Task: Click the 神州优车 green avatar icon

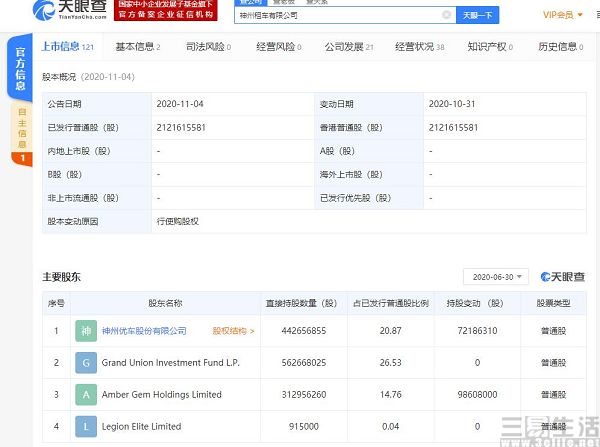Action: [85, 331]
